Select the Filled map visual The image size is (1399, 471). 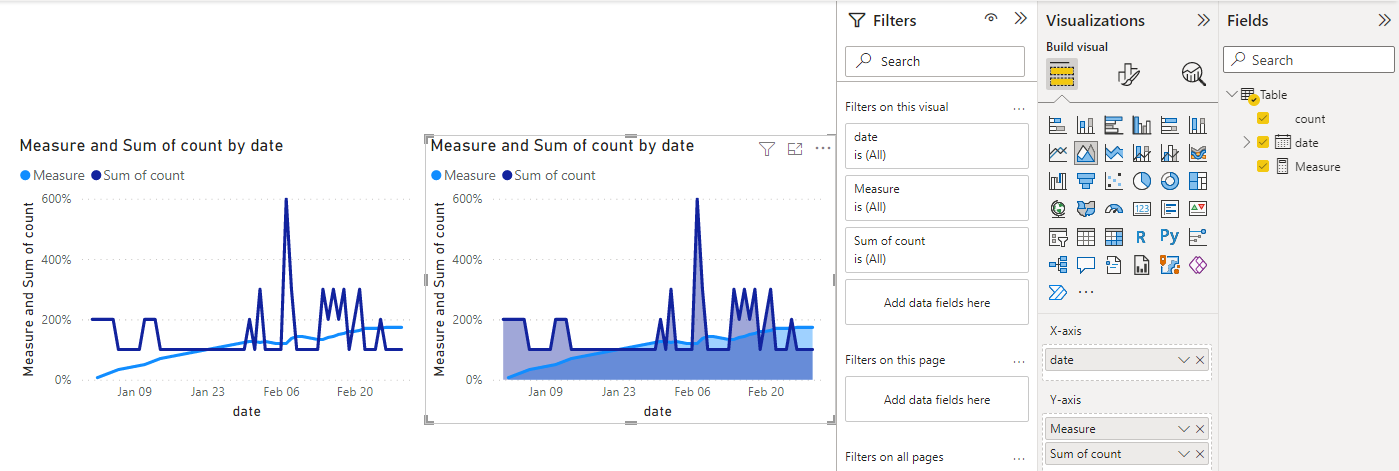tap(1086, 209)
